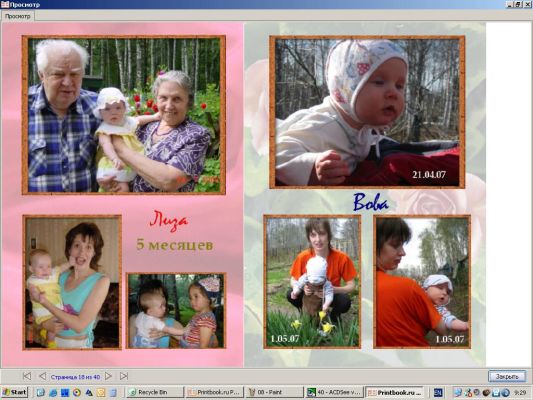Switch to the 00 - Paint taskbar window
Viewport: 533px width, 400px height.
(x=274, y=393)
